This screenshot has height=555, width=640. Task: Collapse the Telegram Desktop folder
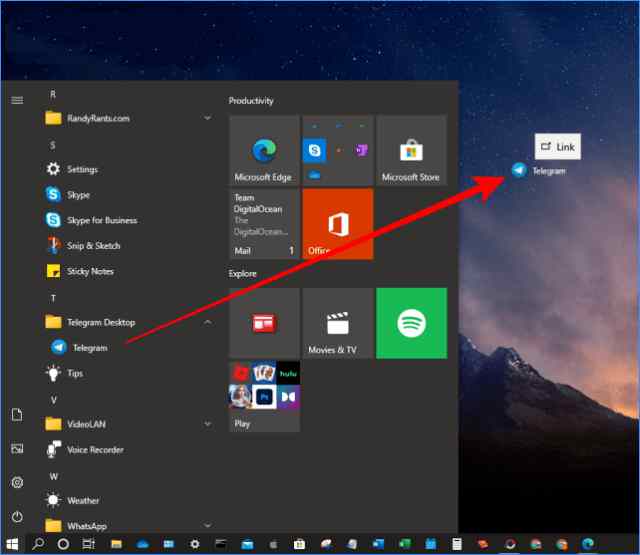[x=129, y=322]
